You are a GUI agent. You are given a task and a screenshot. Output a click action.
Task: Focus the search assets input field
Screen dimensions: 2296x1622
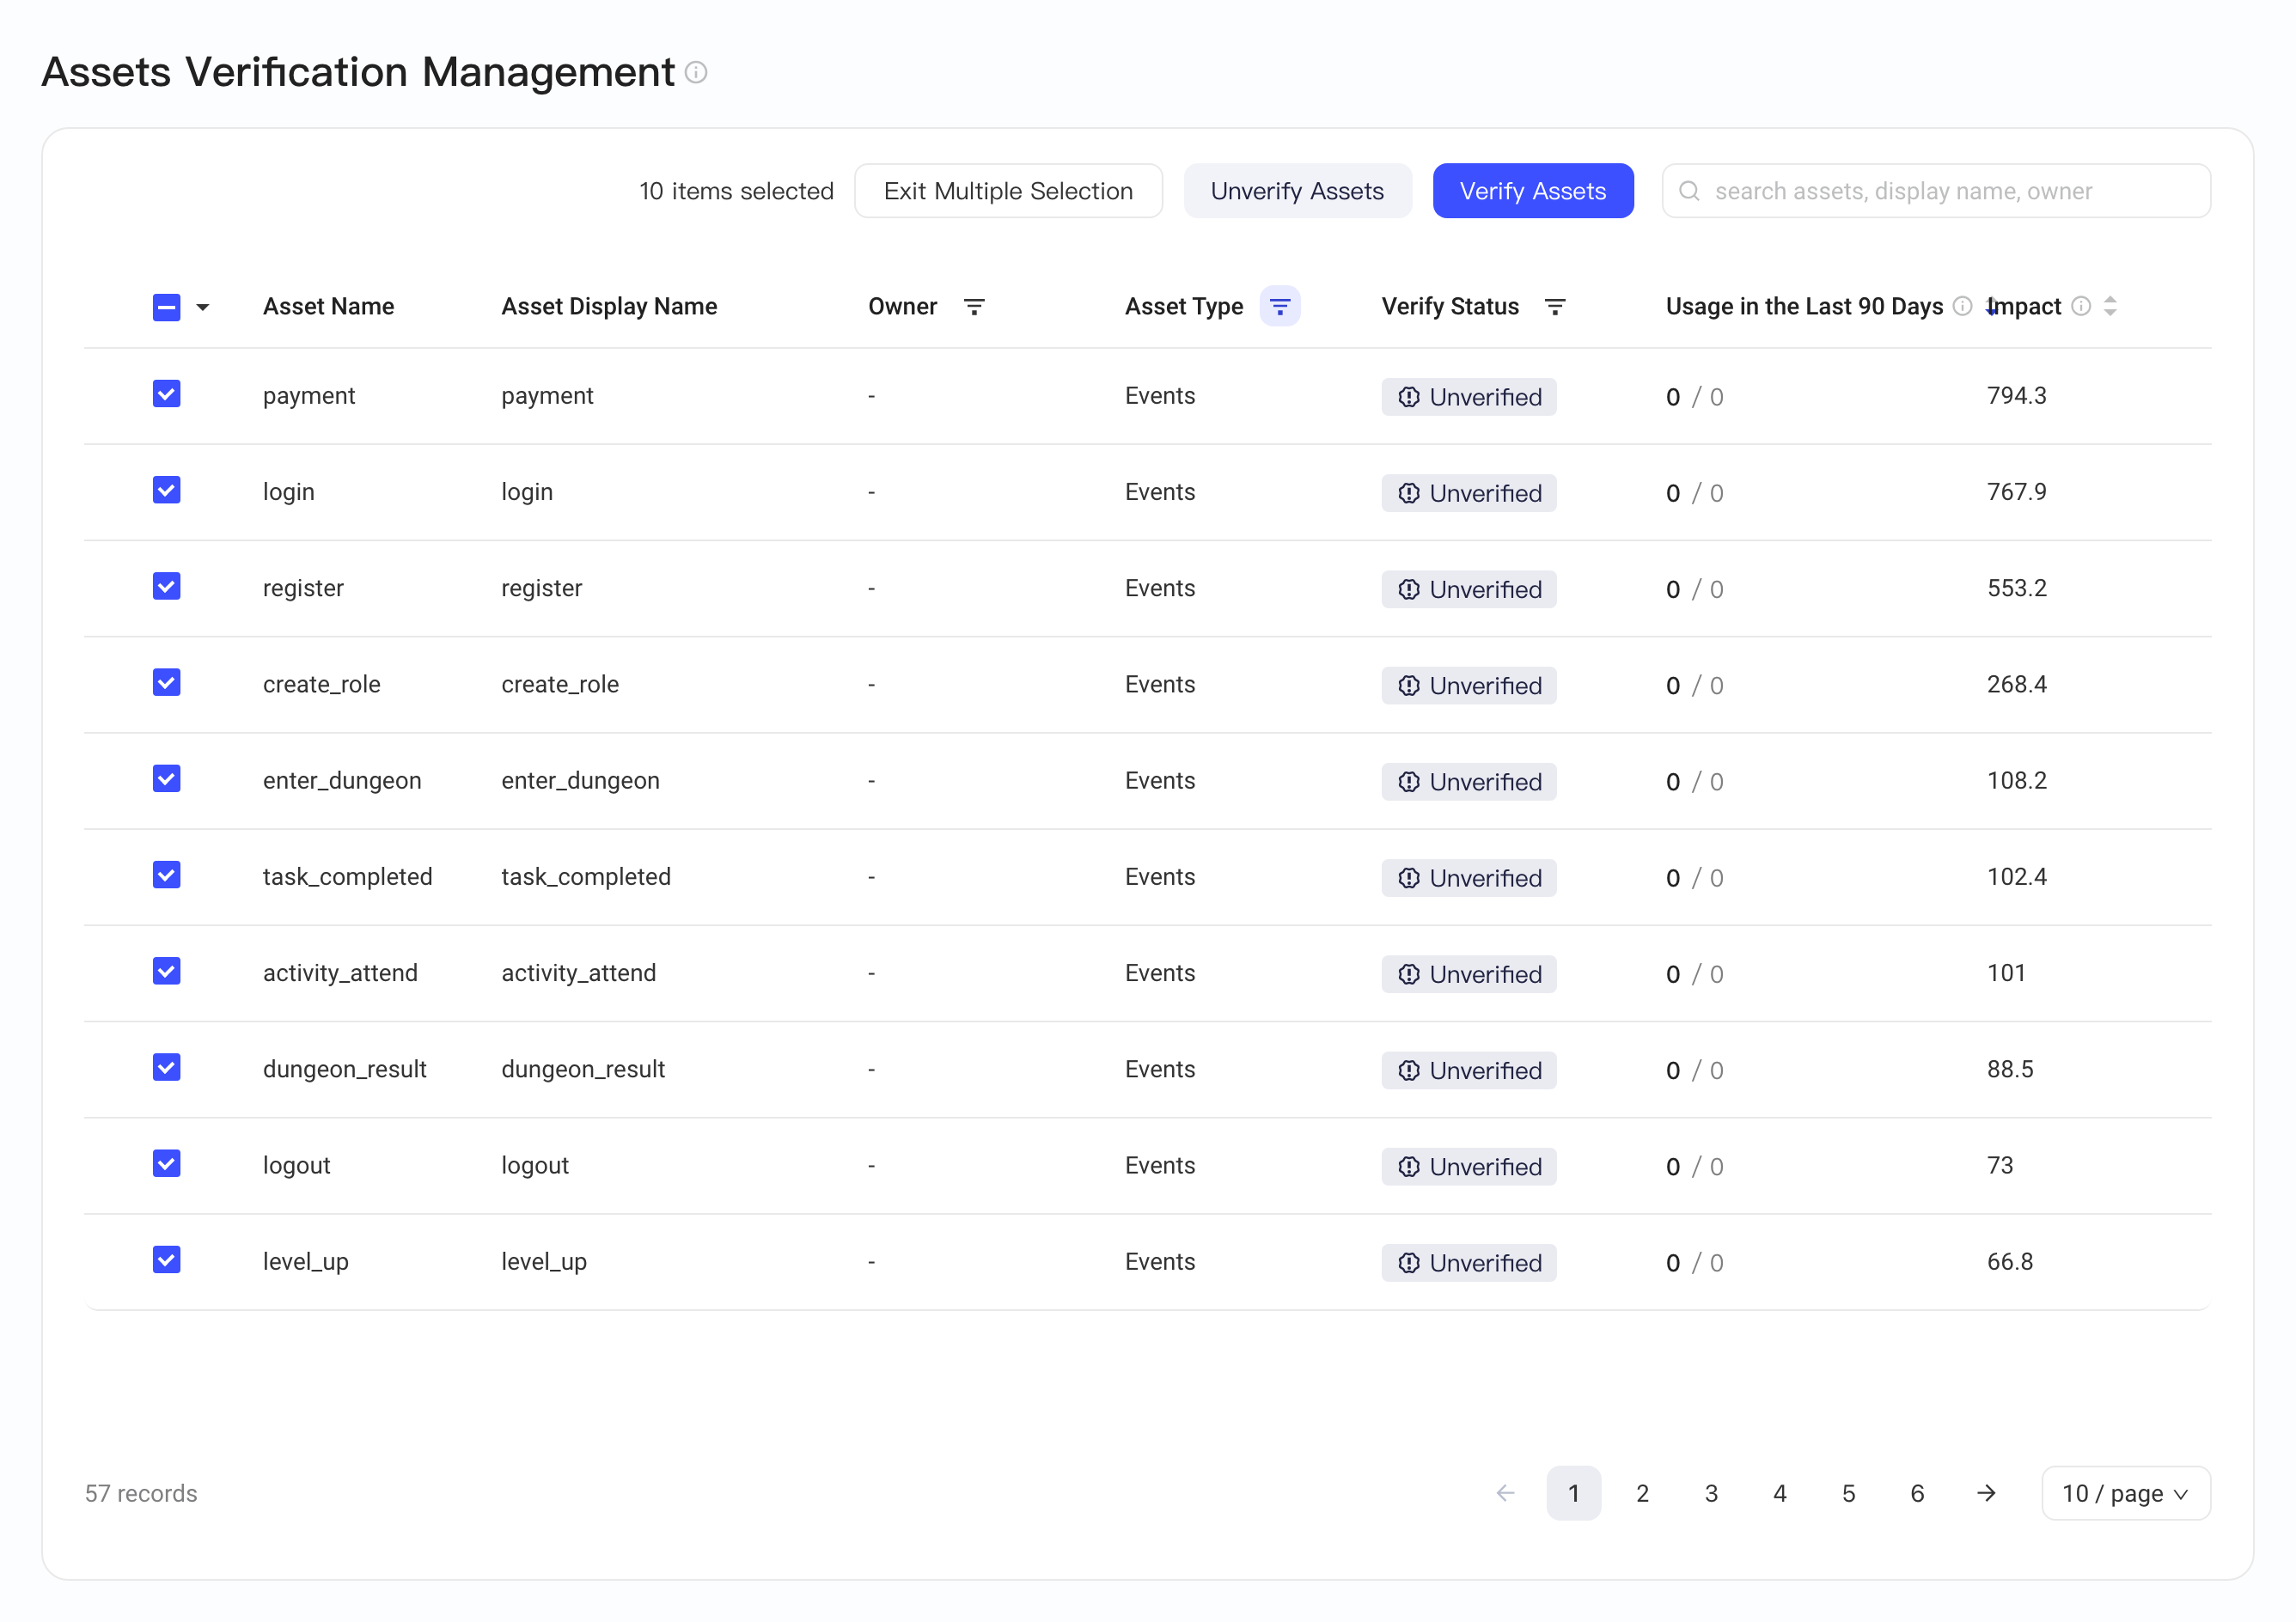(1935, 191)
